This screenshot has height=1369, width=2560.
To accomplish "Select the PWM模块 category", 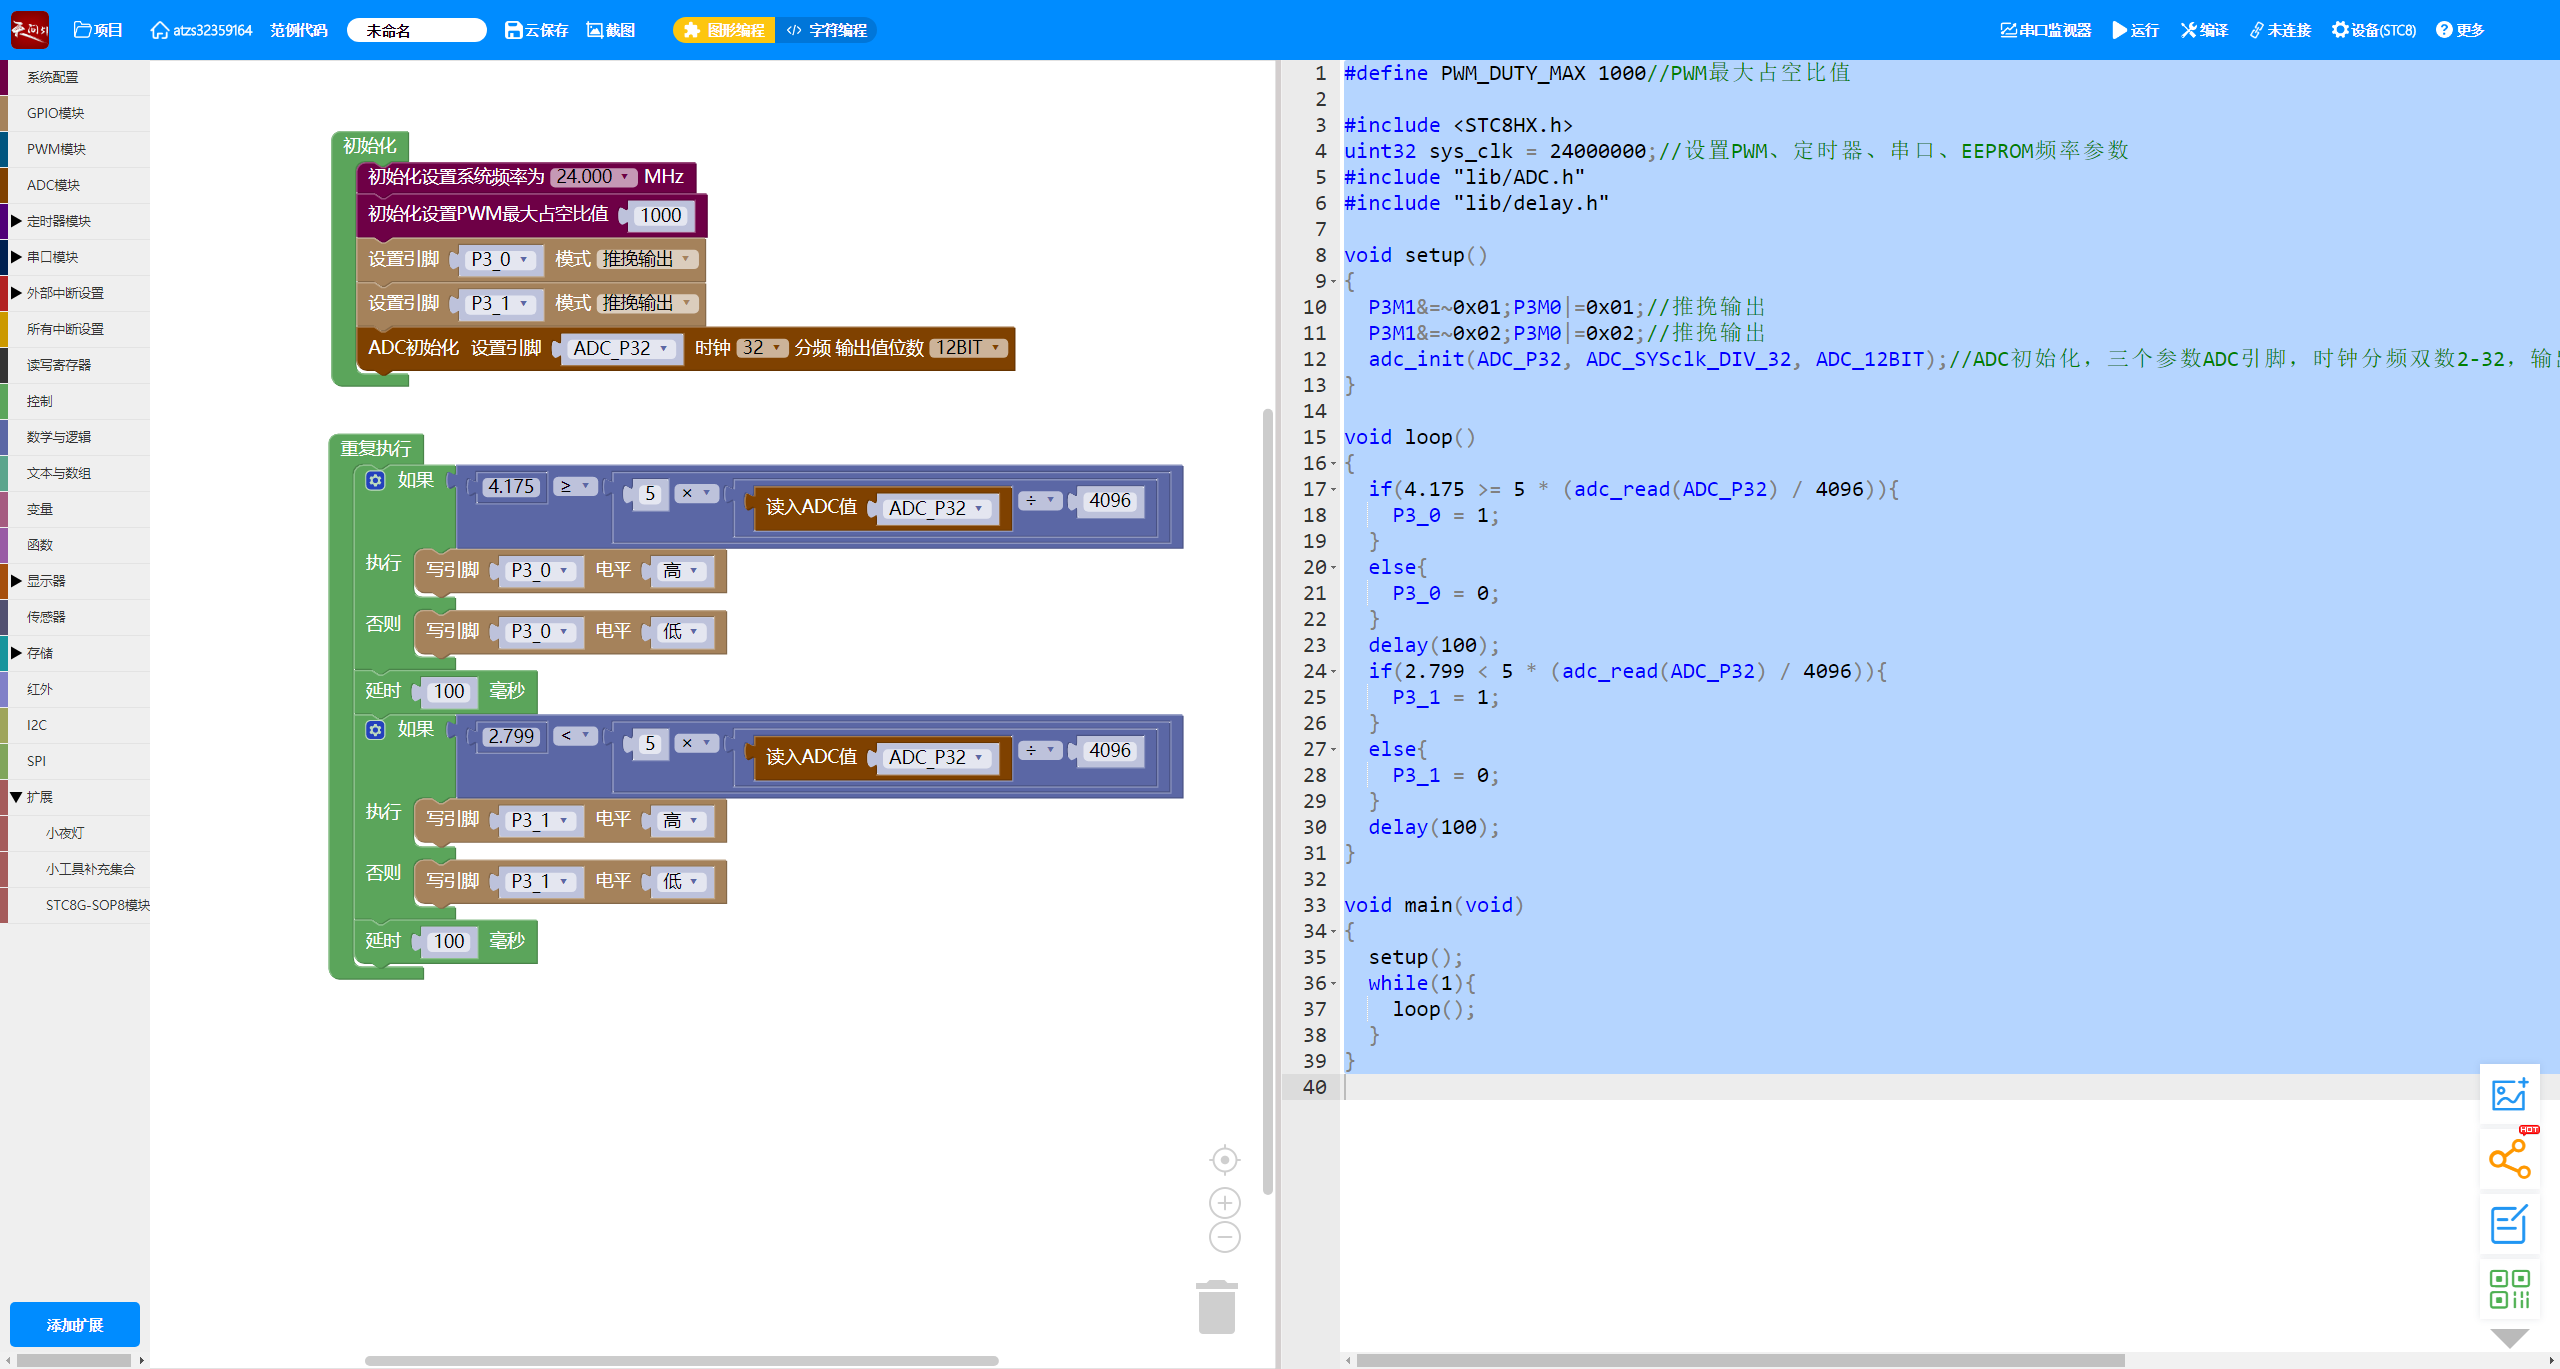I will pos(75,149).
